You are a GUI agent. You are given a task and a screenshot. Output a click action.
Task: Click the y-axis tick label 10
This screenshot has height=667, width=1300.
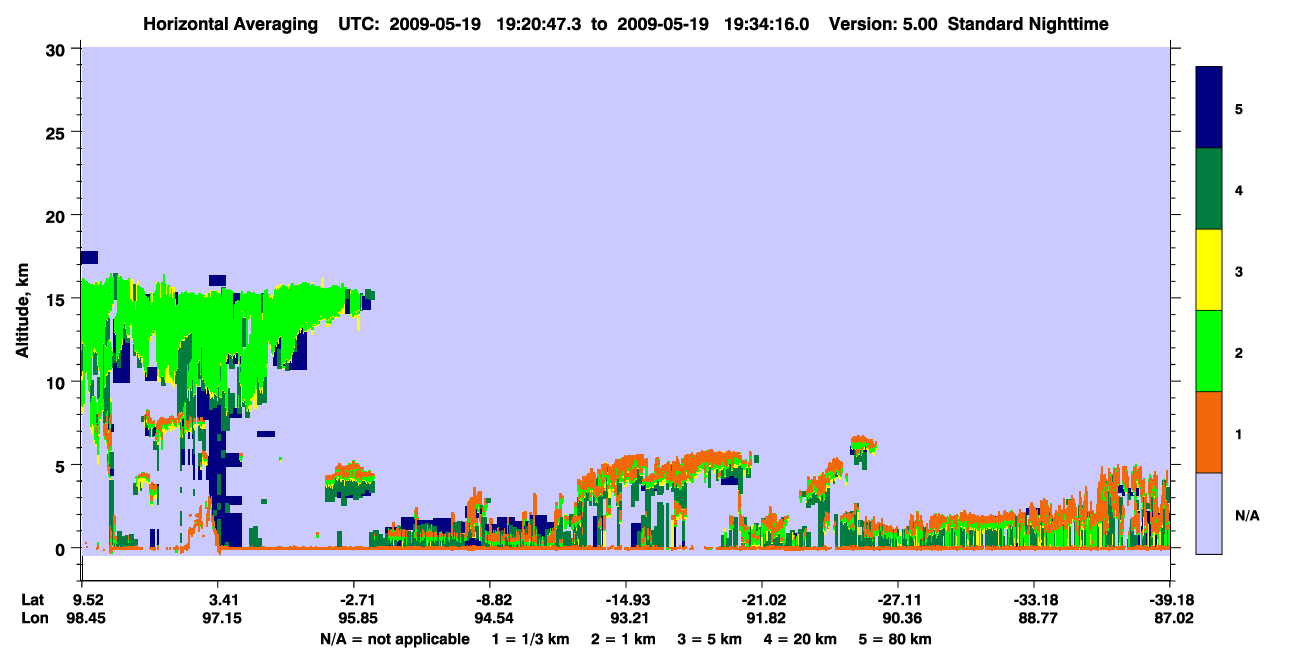57,382
